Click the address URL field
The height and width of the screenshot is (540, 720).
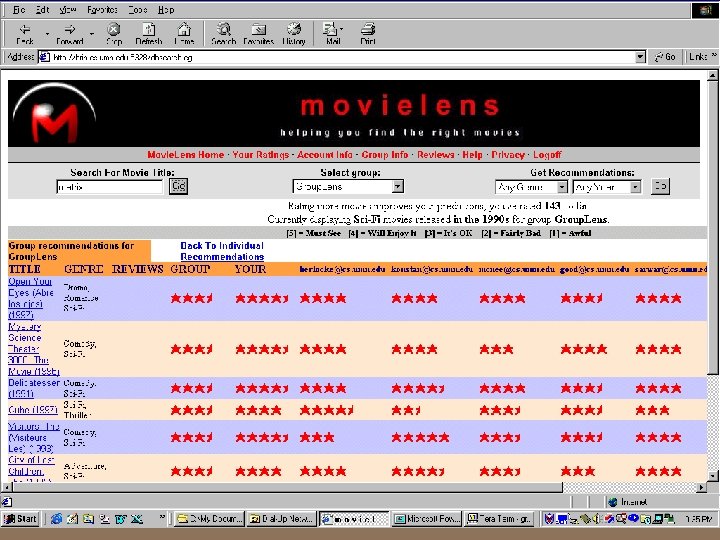pos(338,57)
